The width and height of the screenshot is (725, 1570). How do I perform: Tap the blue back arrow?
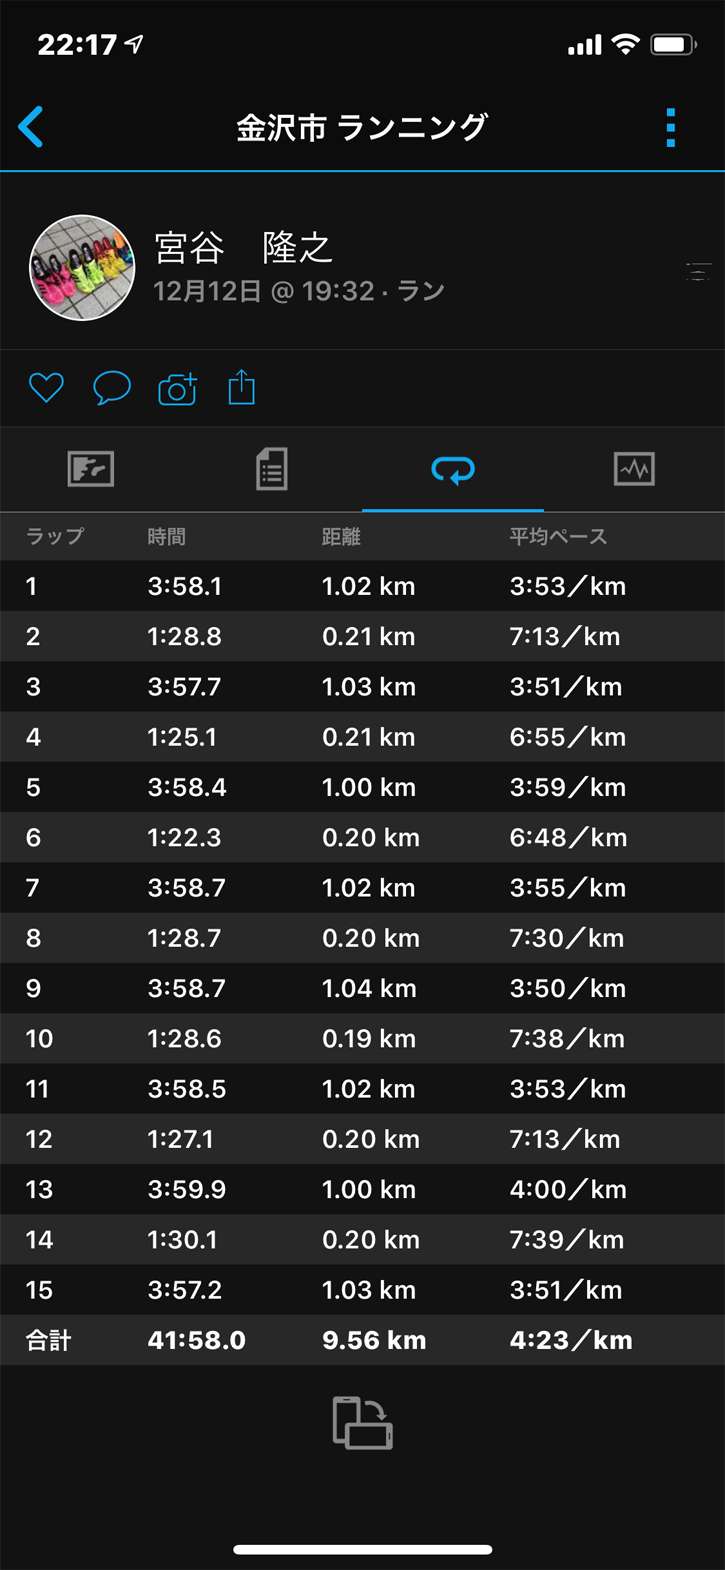(x=31, y=128)
